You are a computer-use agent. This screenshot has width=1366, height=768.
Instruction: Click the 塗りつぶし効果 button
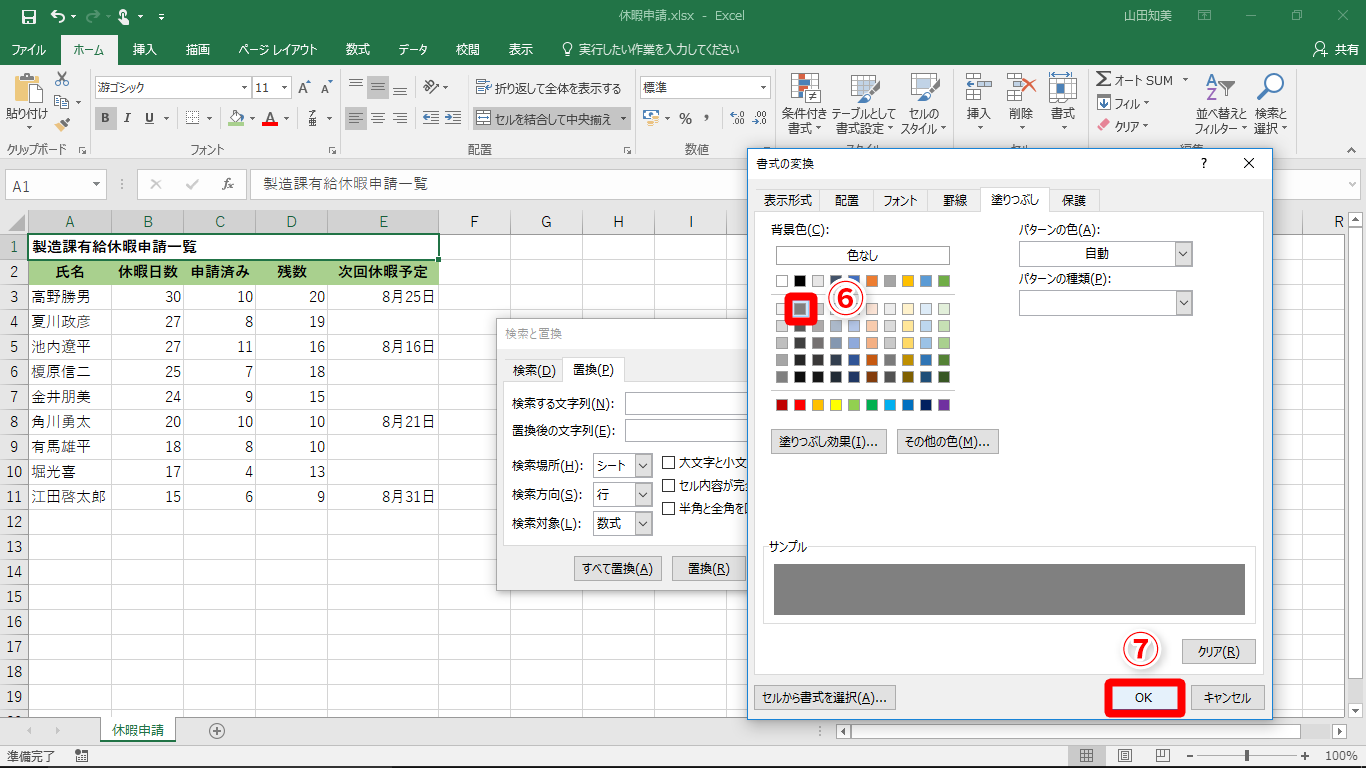point(830,441)
